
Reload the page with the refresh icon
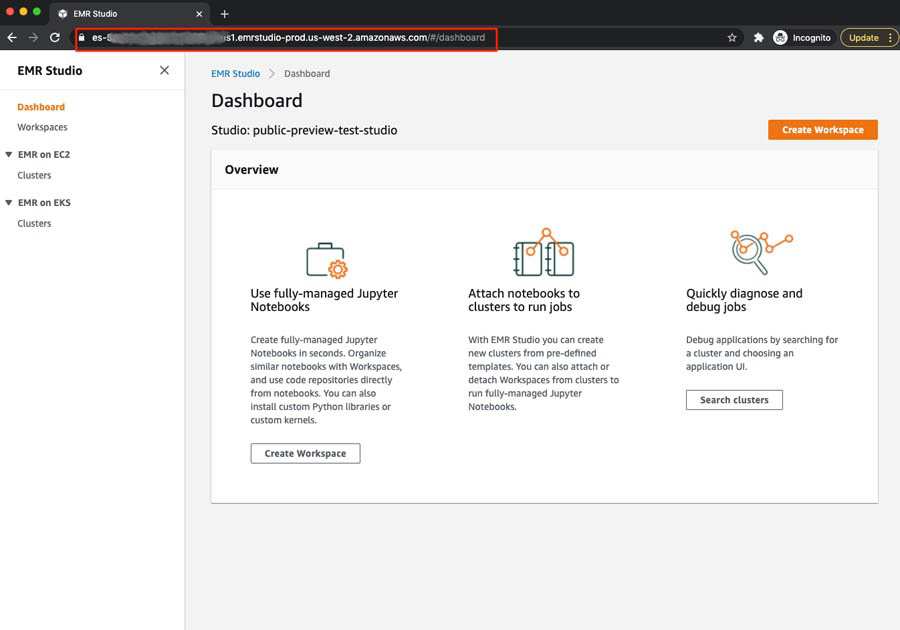coord(55,37)
